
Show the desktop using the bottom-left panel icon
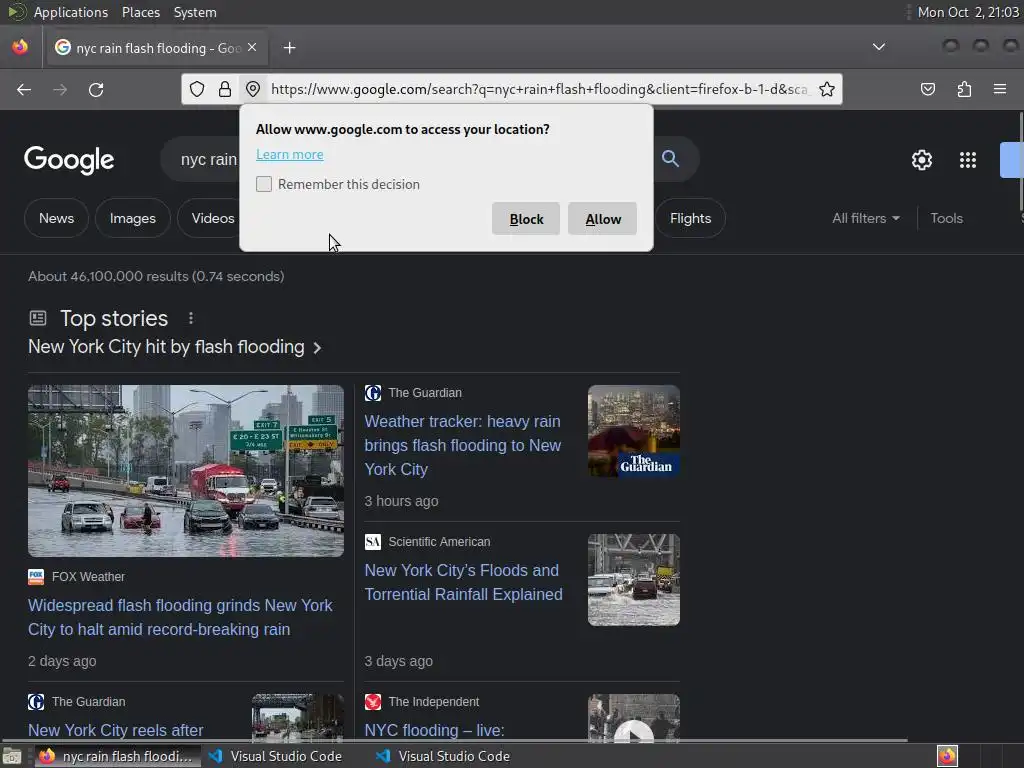12,756
